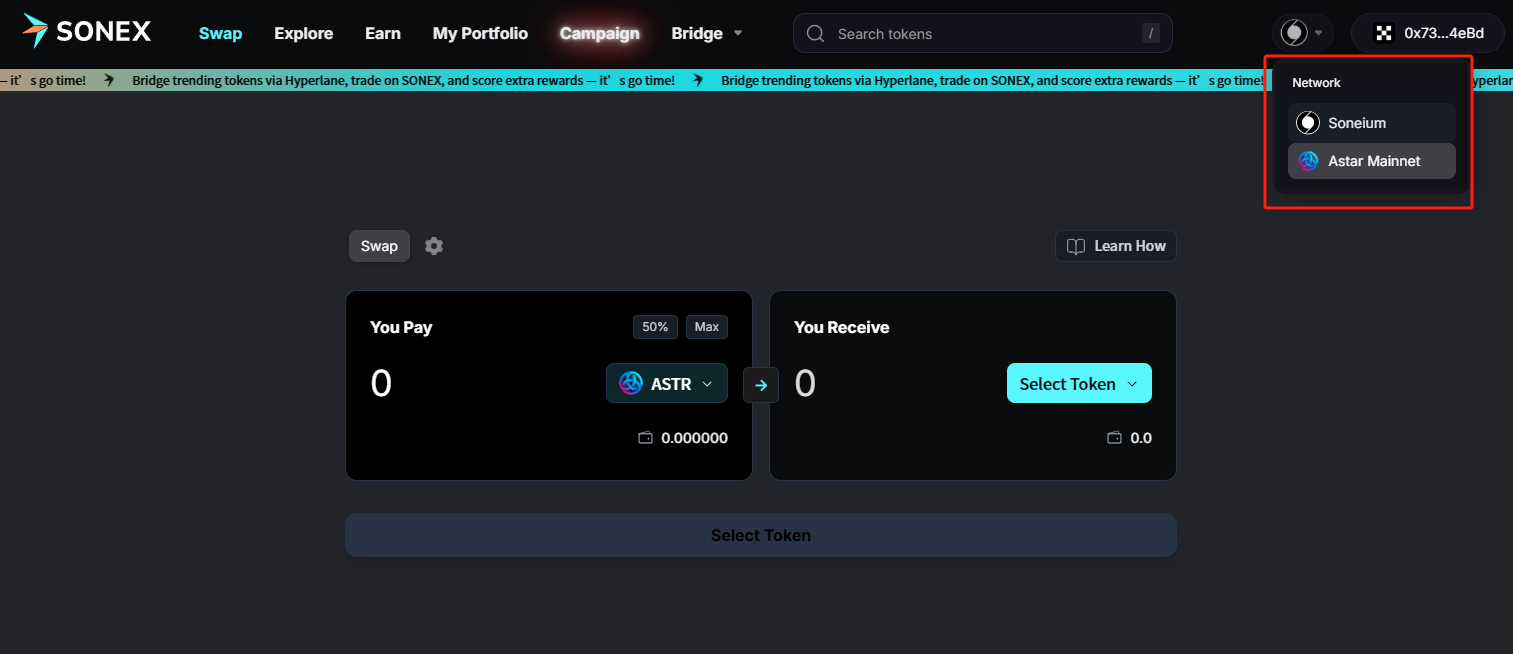Click the Max amount button

707,327
